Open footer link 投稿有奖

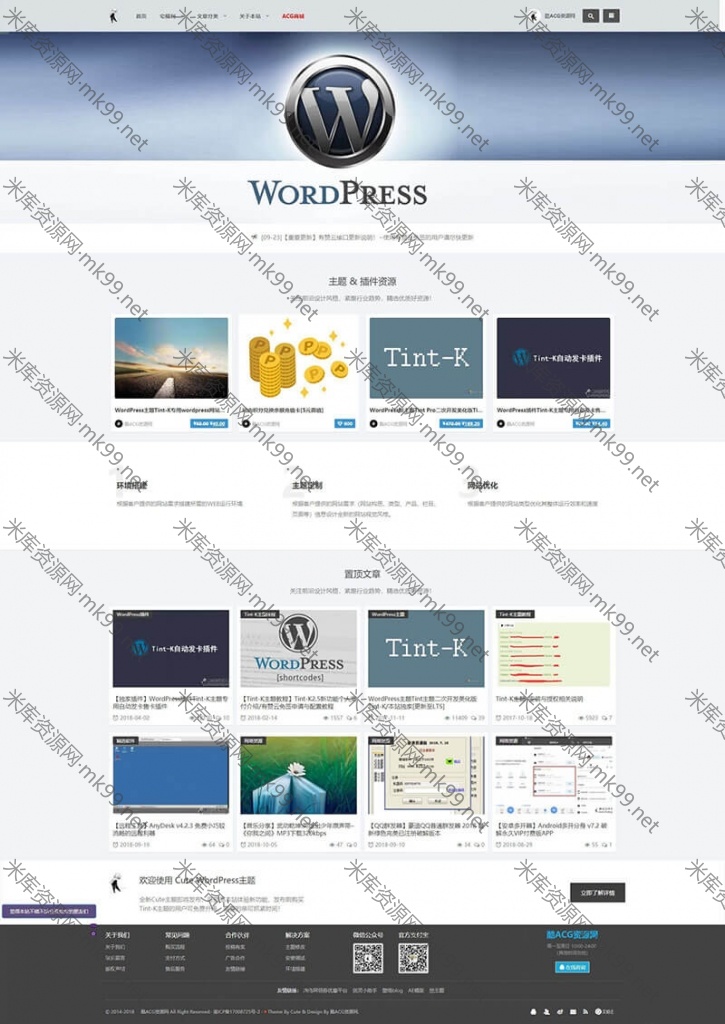pos(235,947)
